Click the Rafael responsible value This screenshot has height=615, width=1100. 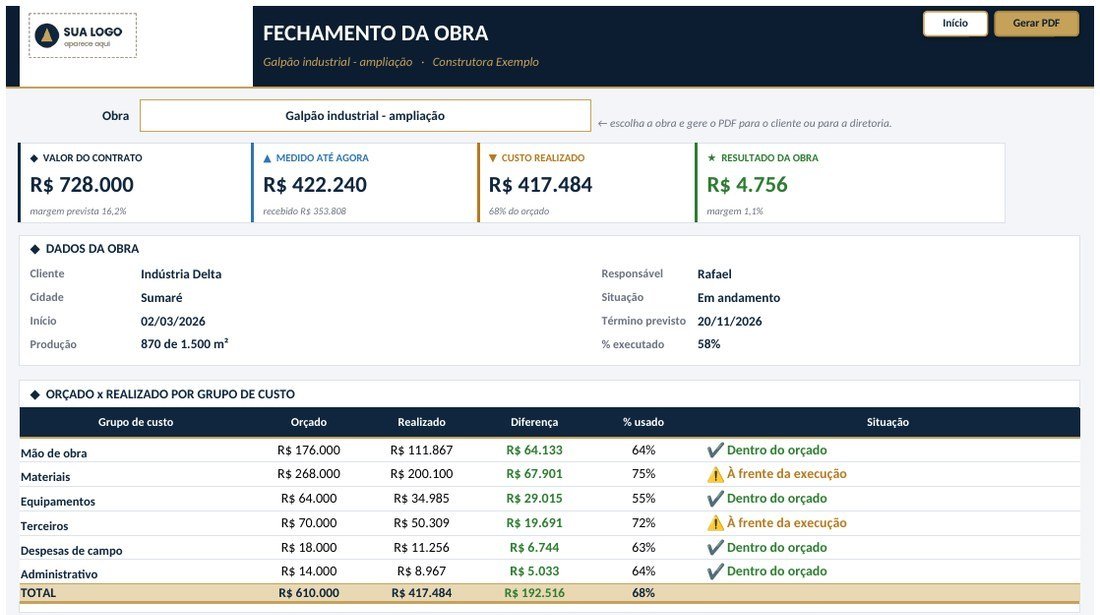click(x=714, y=274)
